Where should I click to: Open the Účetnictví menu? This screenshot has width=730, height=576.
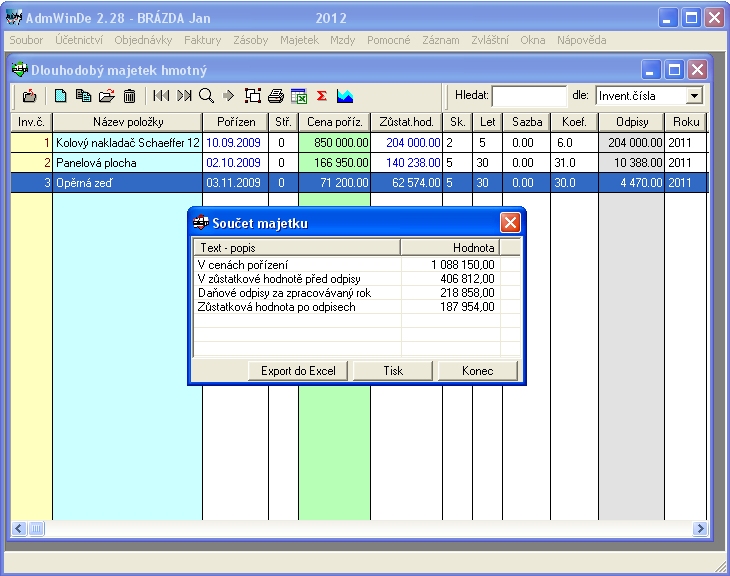79,40
